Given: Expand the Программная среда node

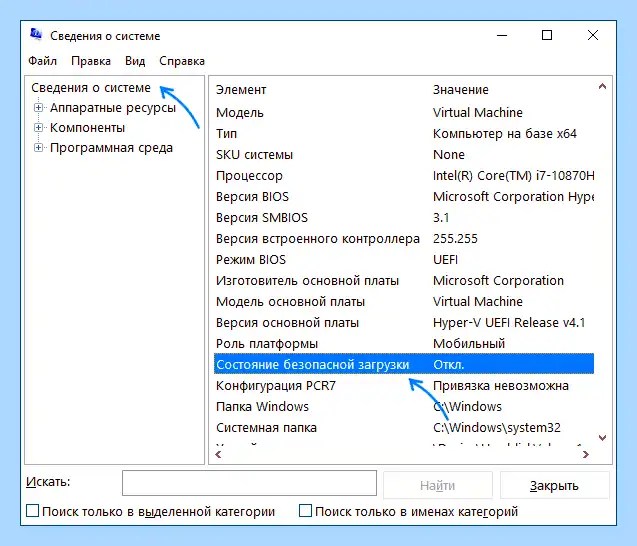Looking at the screenshot, I should (x=38, y=147).
